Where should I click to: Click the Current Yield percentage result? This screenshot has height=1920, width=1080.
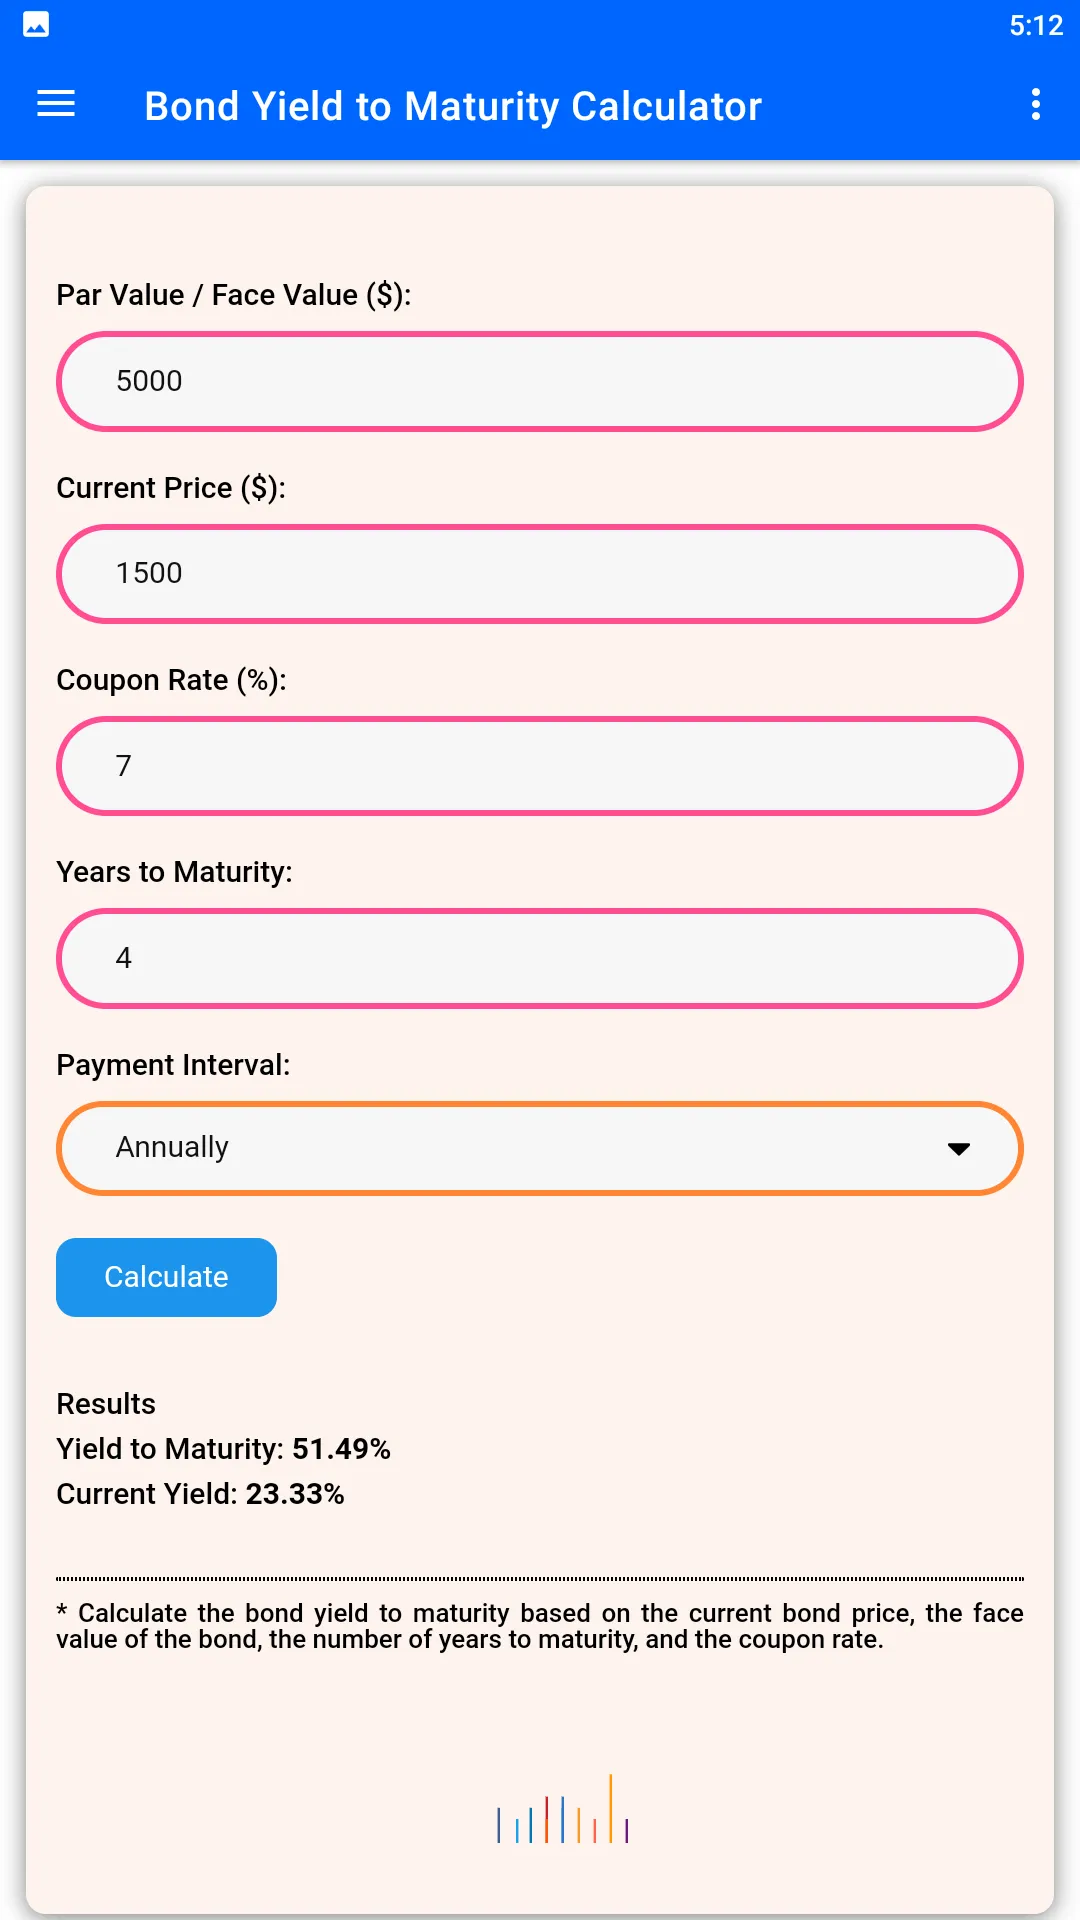click(200, 1494)
